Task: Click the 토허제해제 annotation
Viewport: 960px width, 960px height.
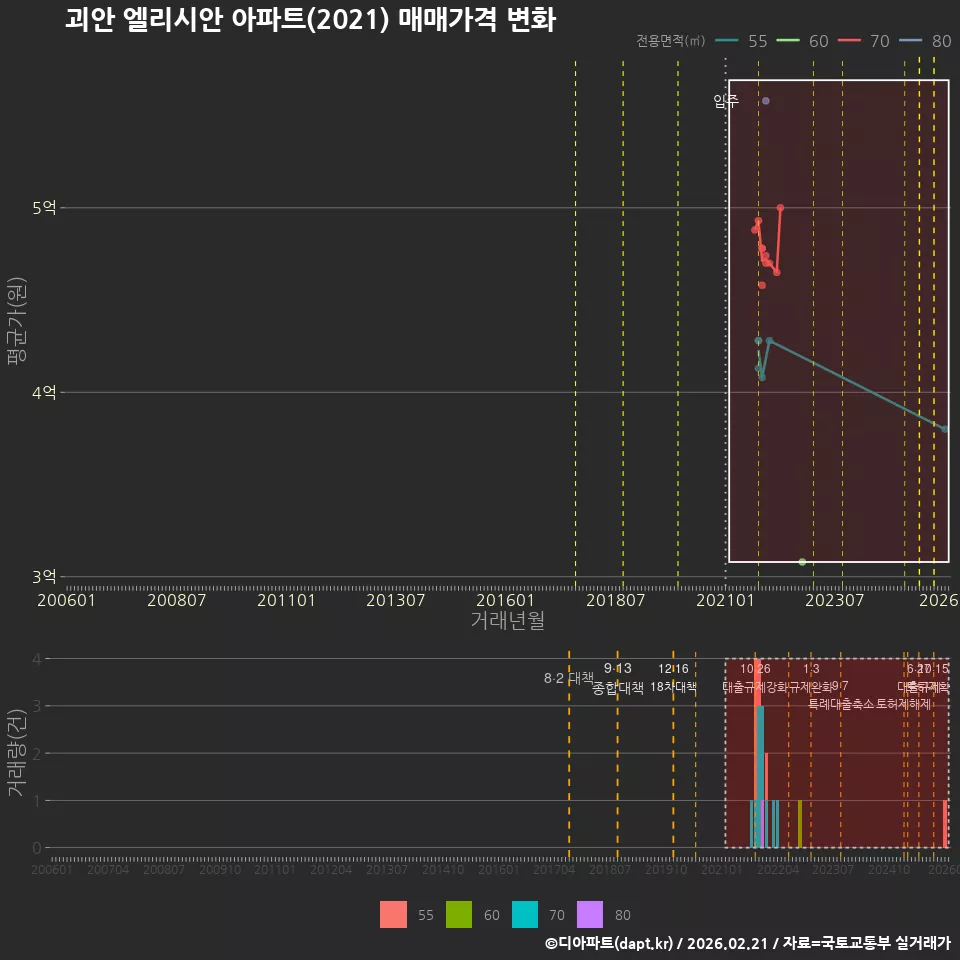Action: [904, 704]
